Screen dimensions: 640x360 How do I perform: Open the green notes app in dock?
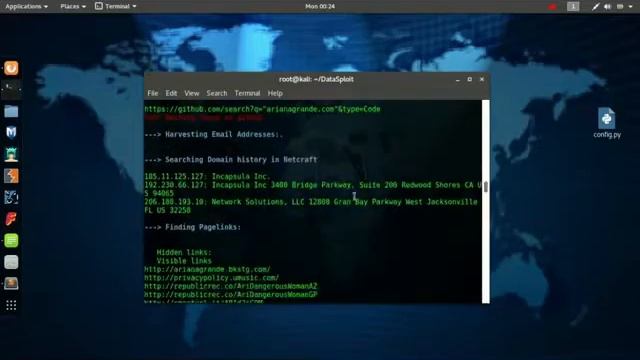point(11,241)
